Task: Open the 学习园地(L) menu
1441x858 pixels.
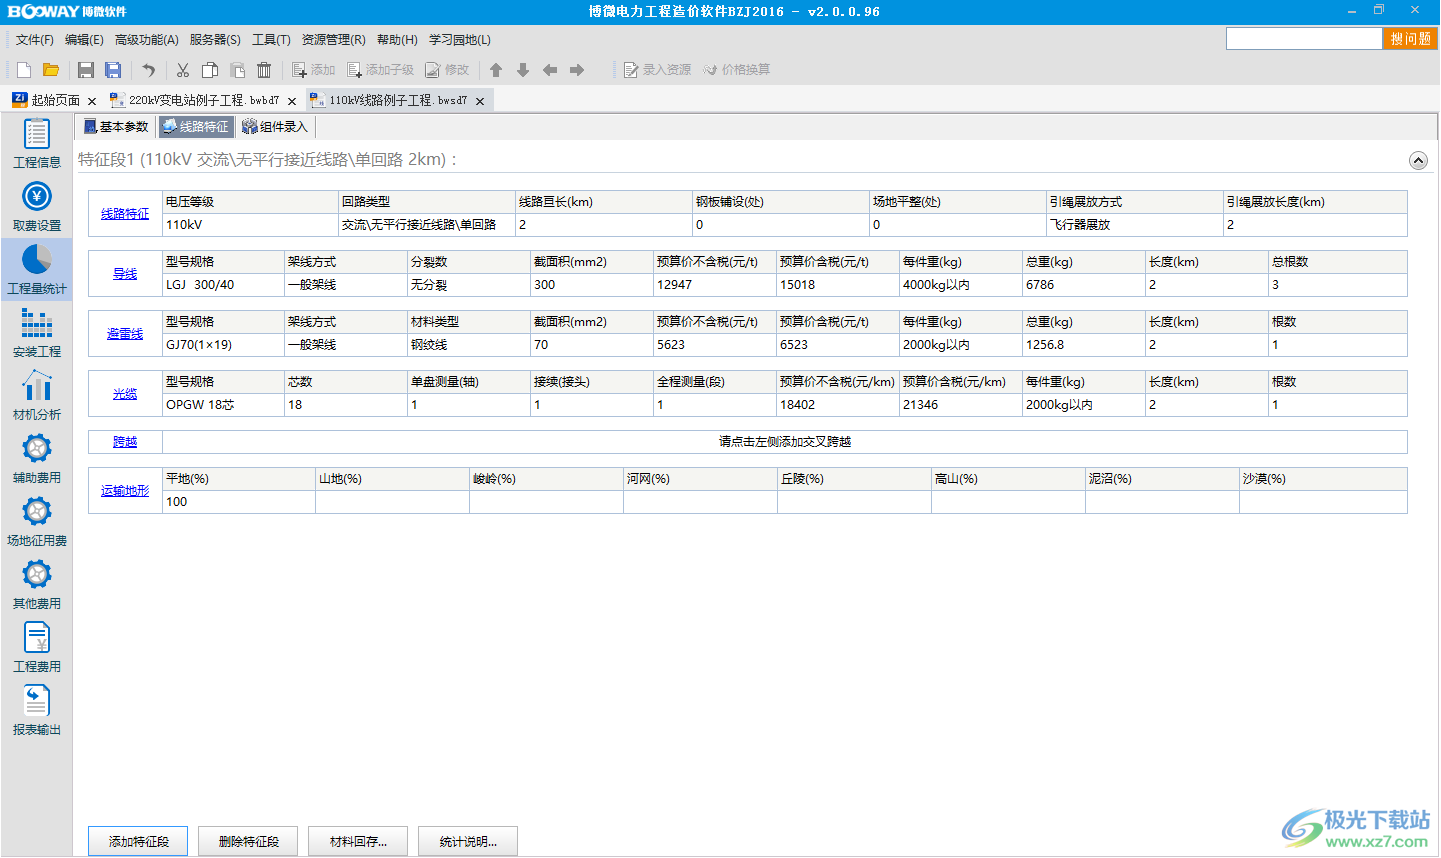Action: 460,40
